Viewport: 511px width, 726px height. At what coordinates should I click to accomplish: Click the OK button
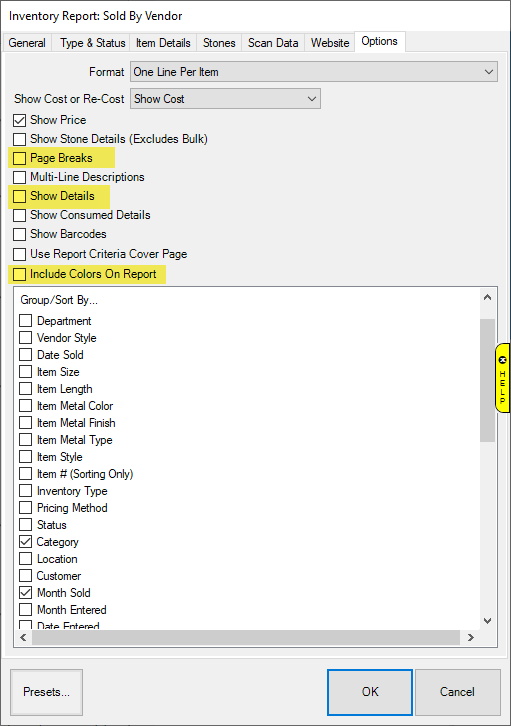[x=370, y=692]
